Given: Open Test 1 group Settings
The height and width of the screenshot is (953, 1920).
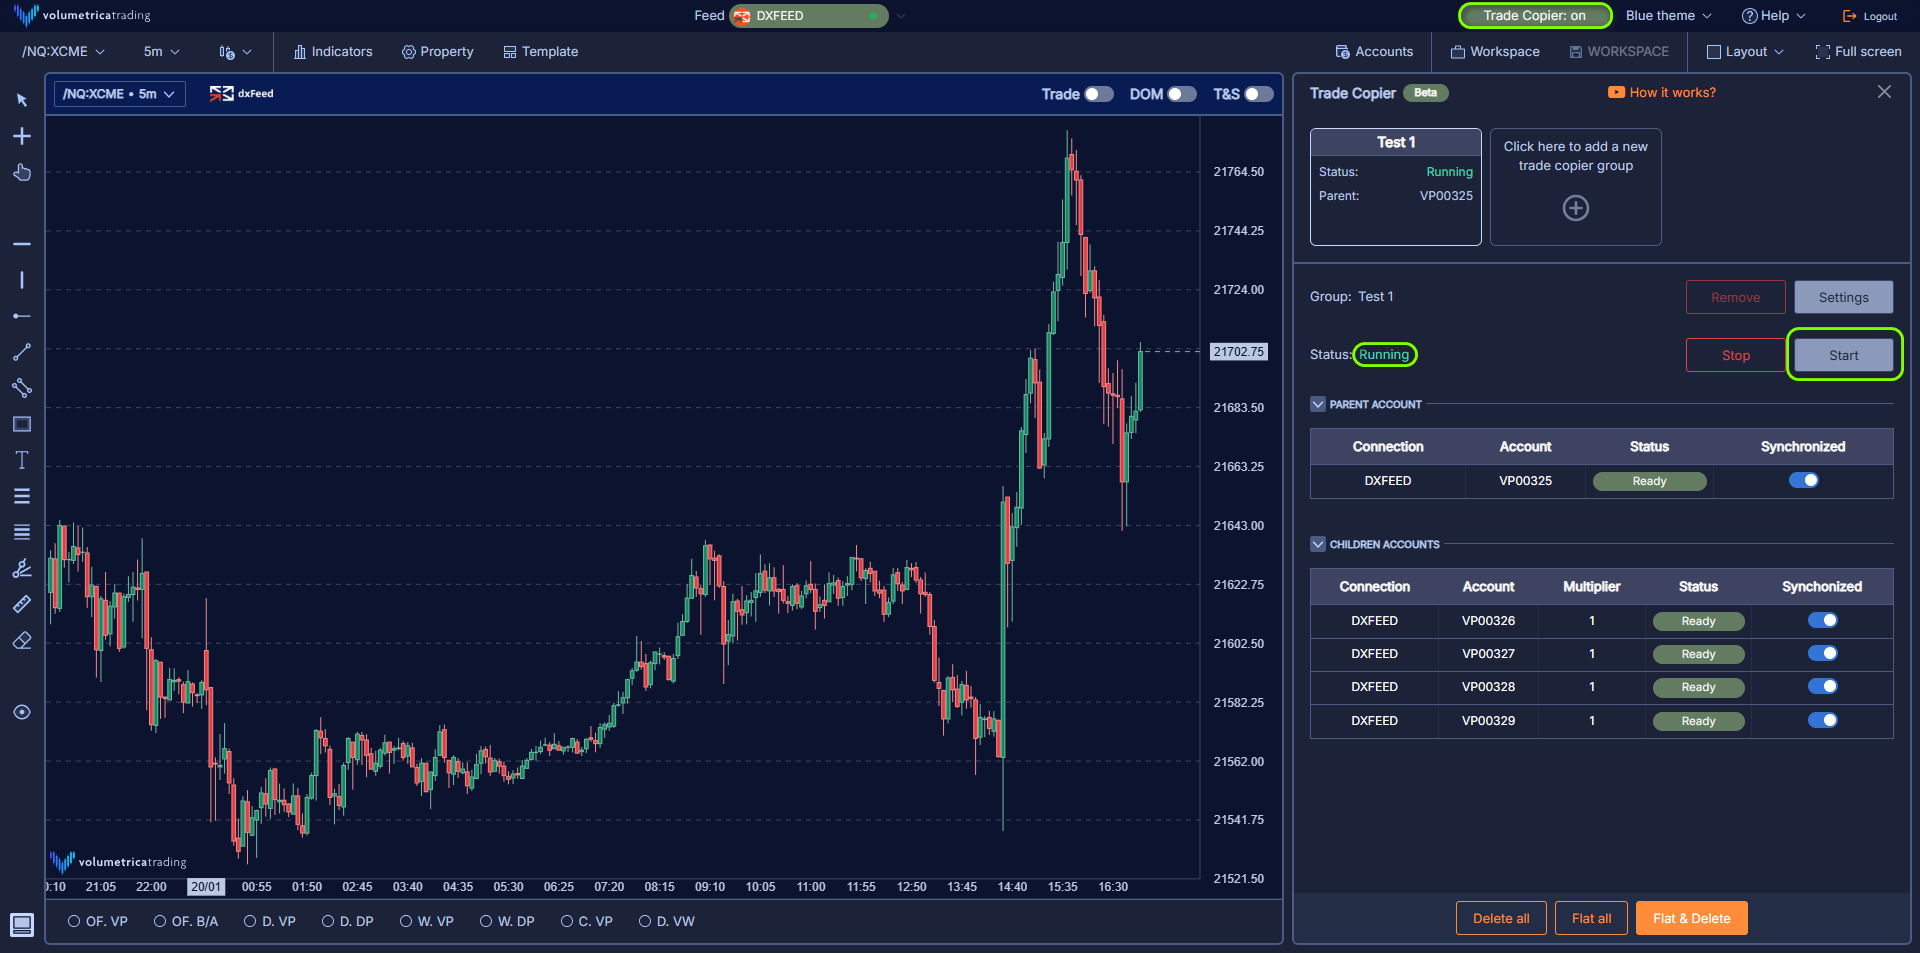Looking at the screenshot, I should pos(1844,297).
